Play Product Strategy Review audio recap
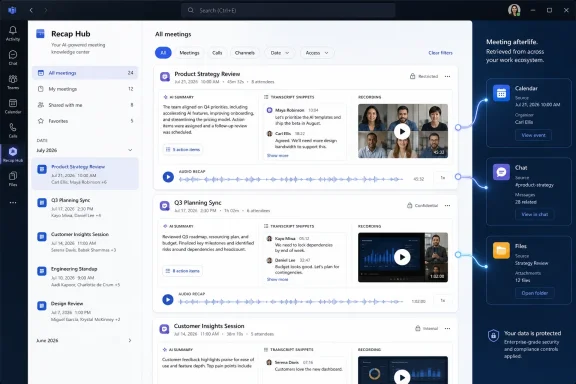Image resolution: width=576 pixels, height=384 pixels. tap(168, 177)
